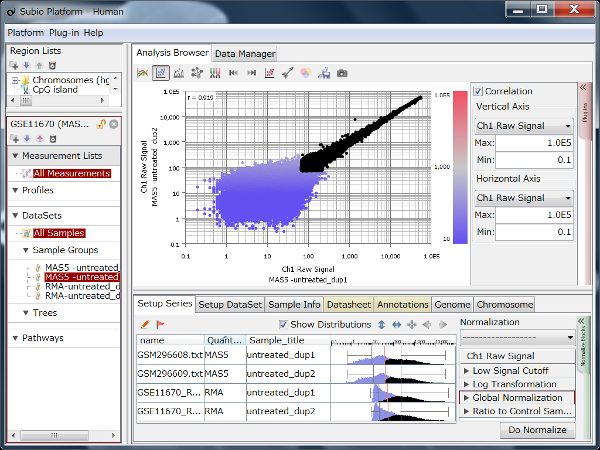Select All Measurements in the list
600x450 pixels.
pos(71,173)
